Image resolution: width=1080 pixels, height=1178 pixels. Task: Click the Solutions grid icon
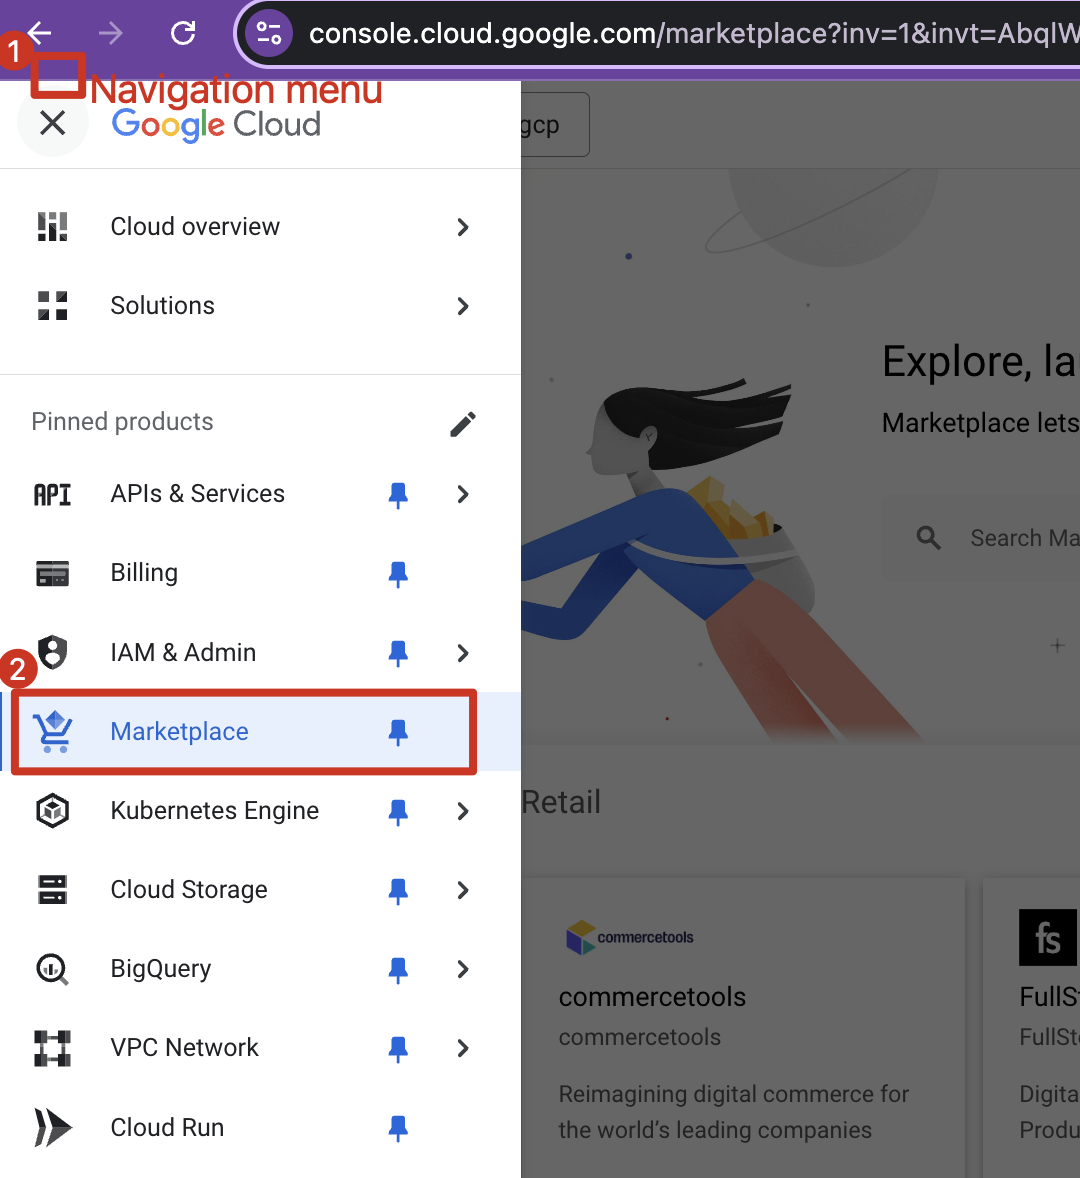(52, 306)
